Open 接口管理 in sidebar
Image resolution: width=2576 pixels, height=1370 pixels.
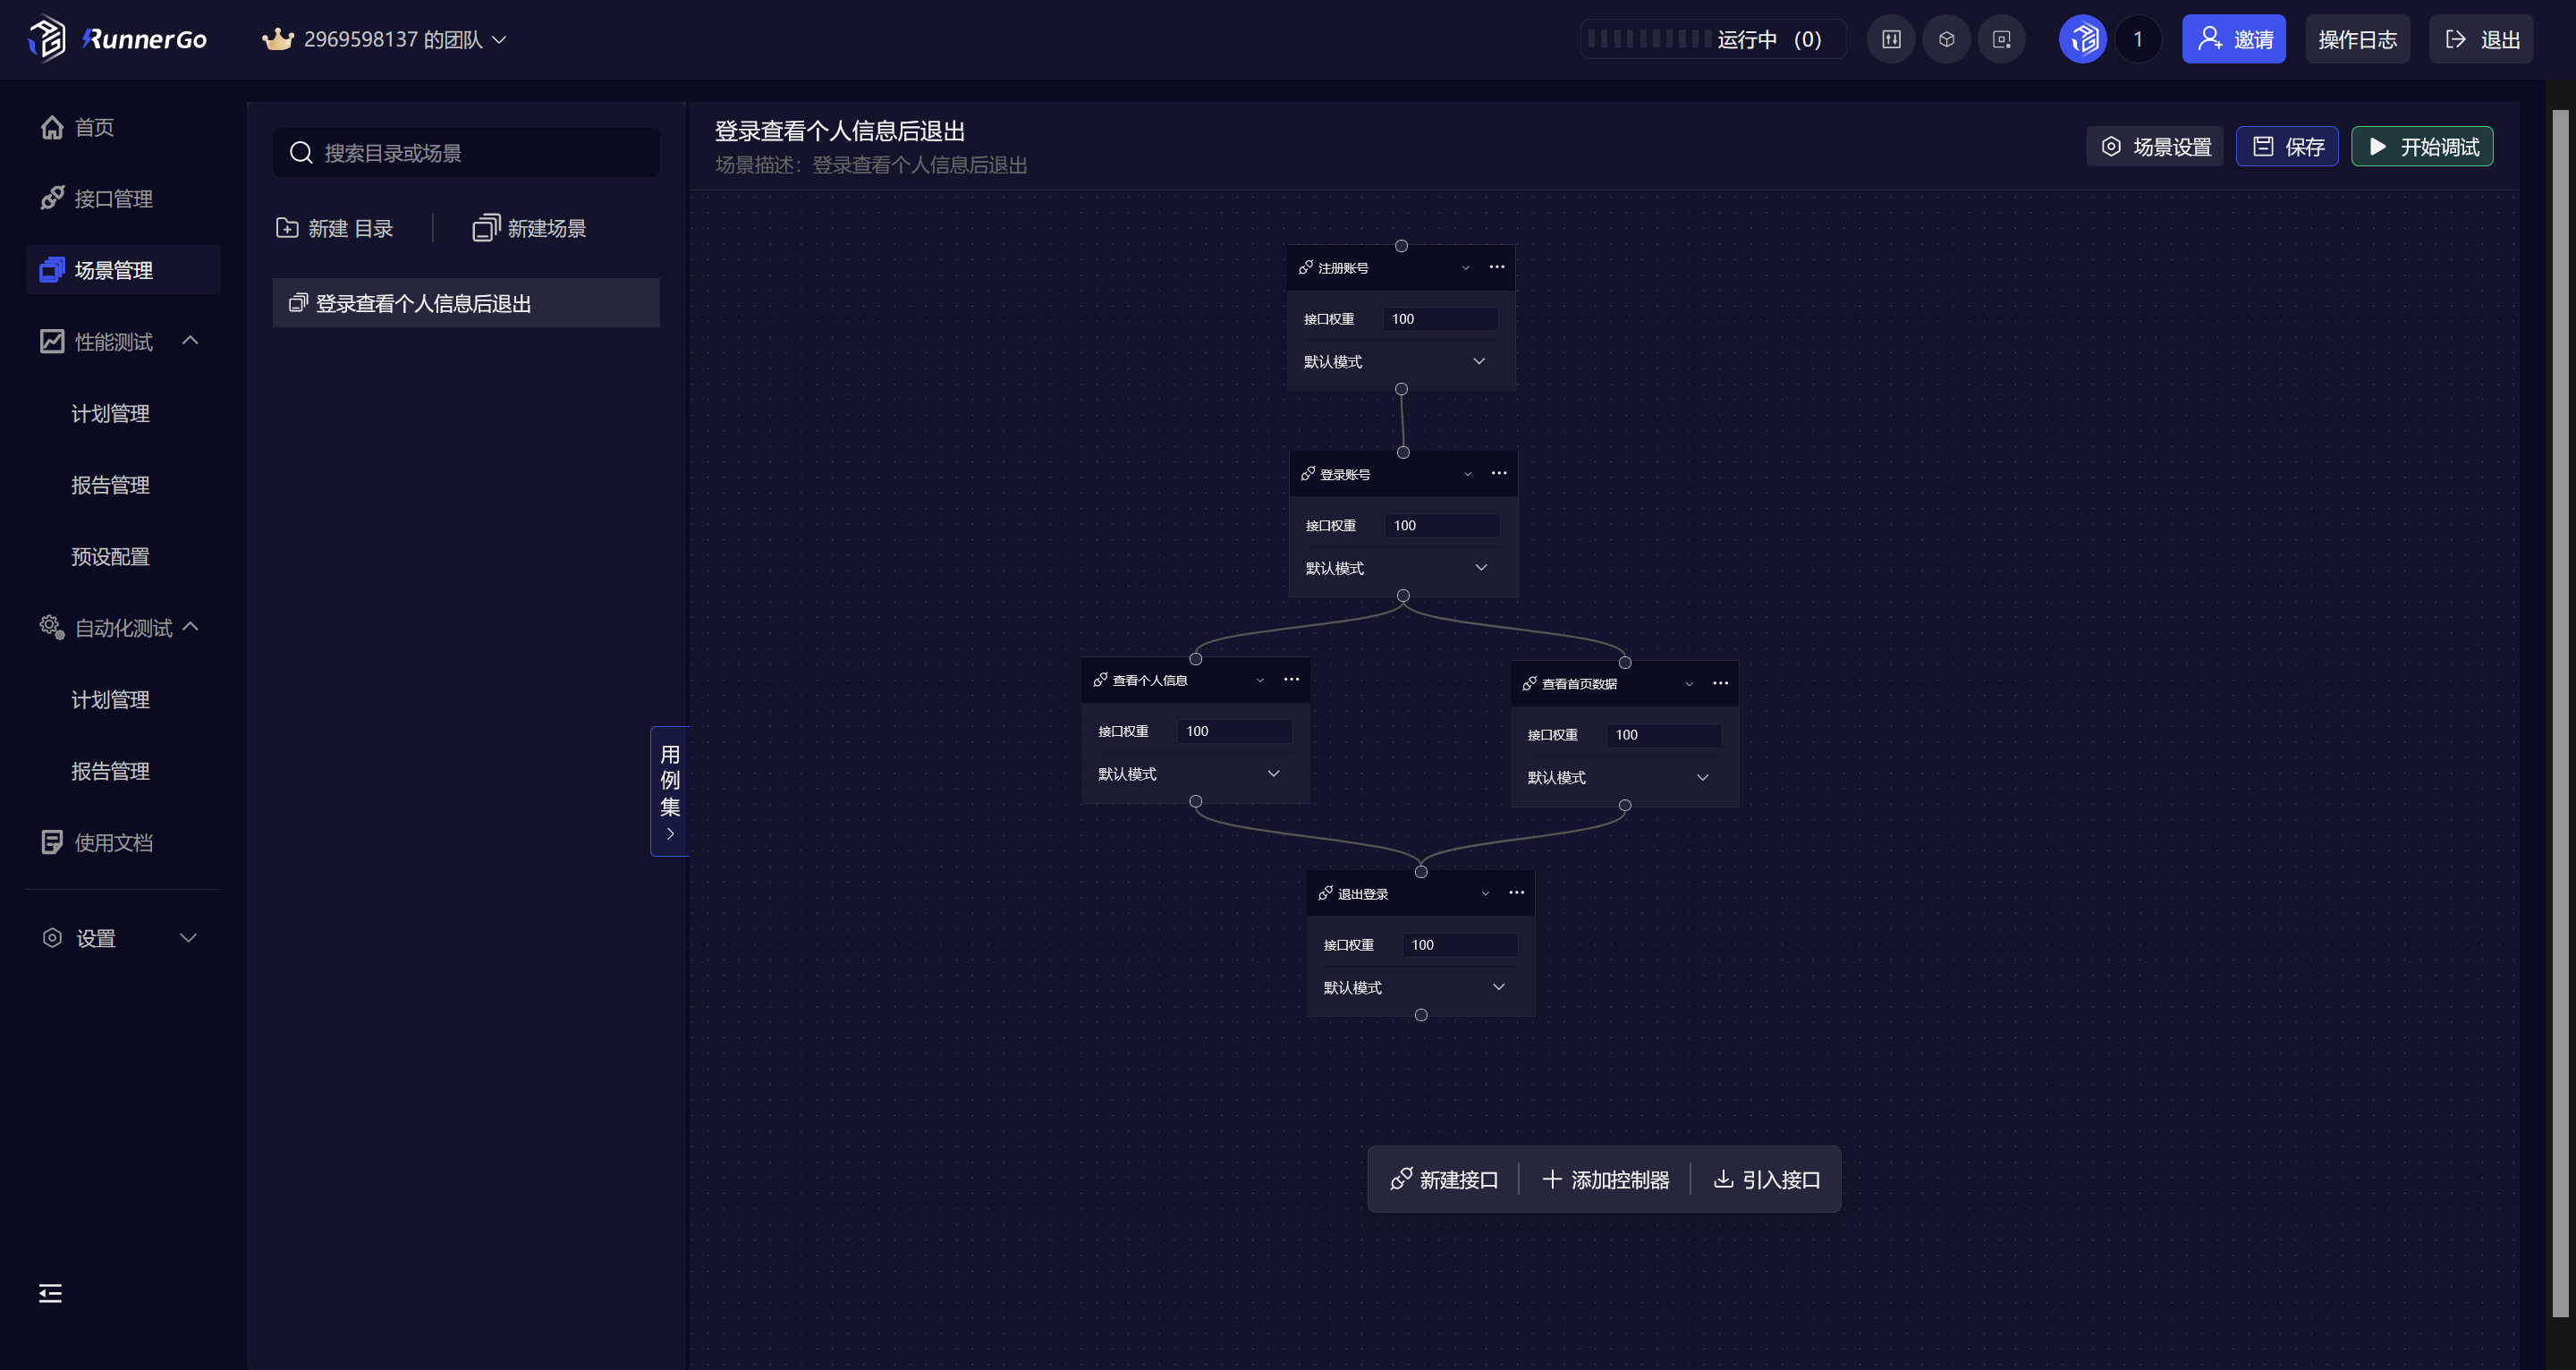123,198
